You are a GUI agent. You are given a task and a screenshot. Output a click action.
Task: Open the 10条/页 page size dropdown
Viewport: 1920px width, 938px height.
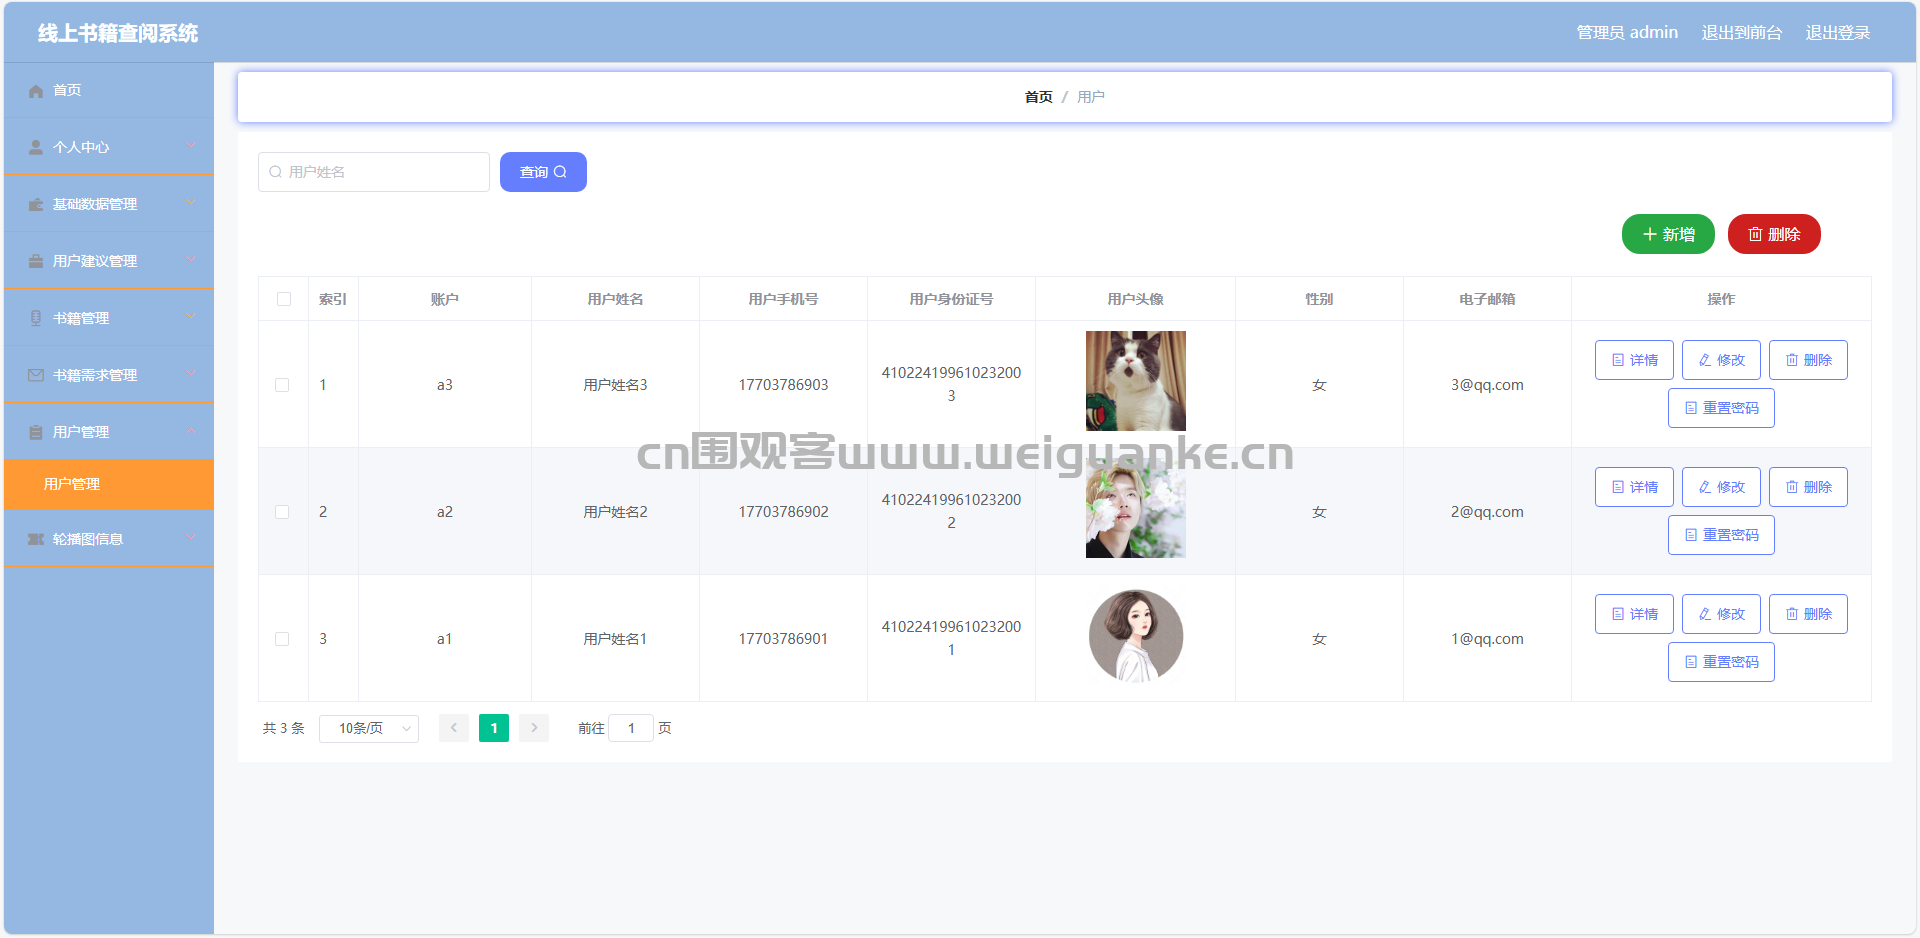[x=369, y=729]
